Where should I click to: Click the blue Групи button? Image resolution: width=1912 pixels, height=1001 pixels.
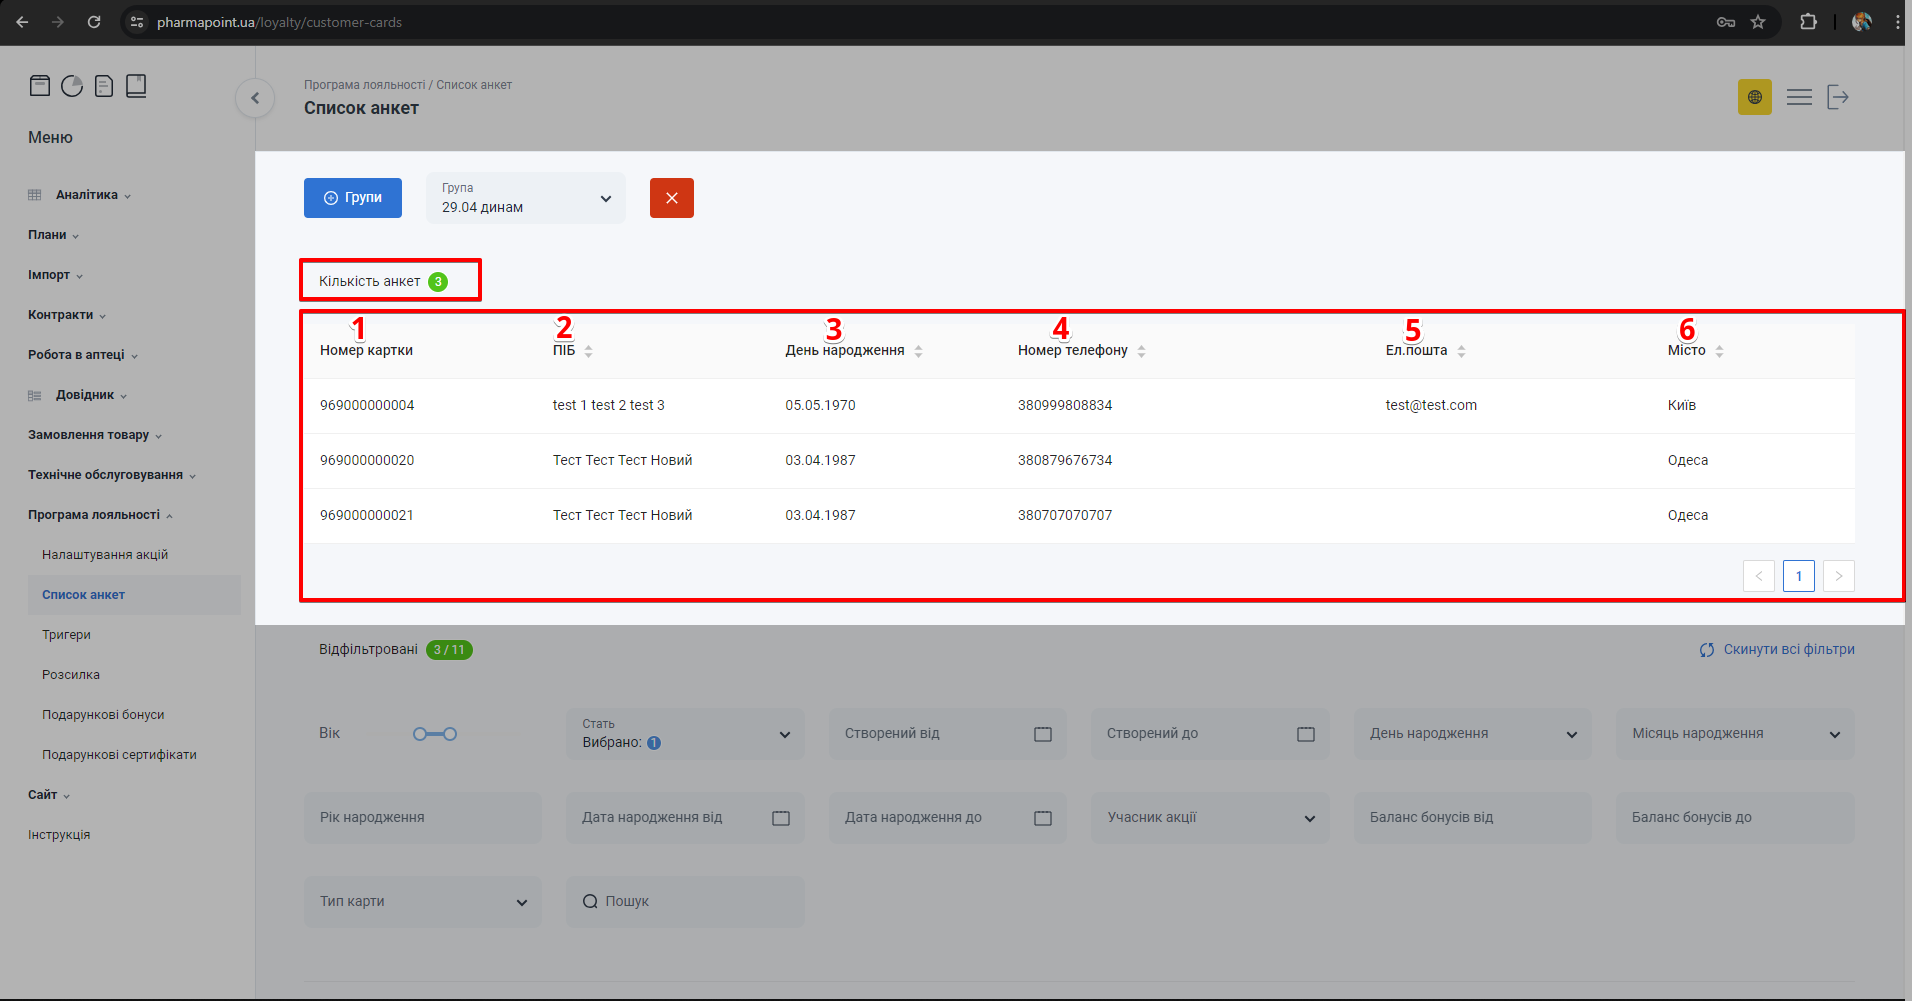353,198
